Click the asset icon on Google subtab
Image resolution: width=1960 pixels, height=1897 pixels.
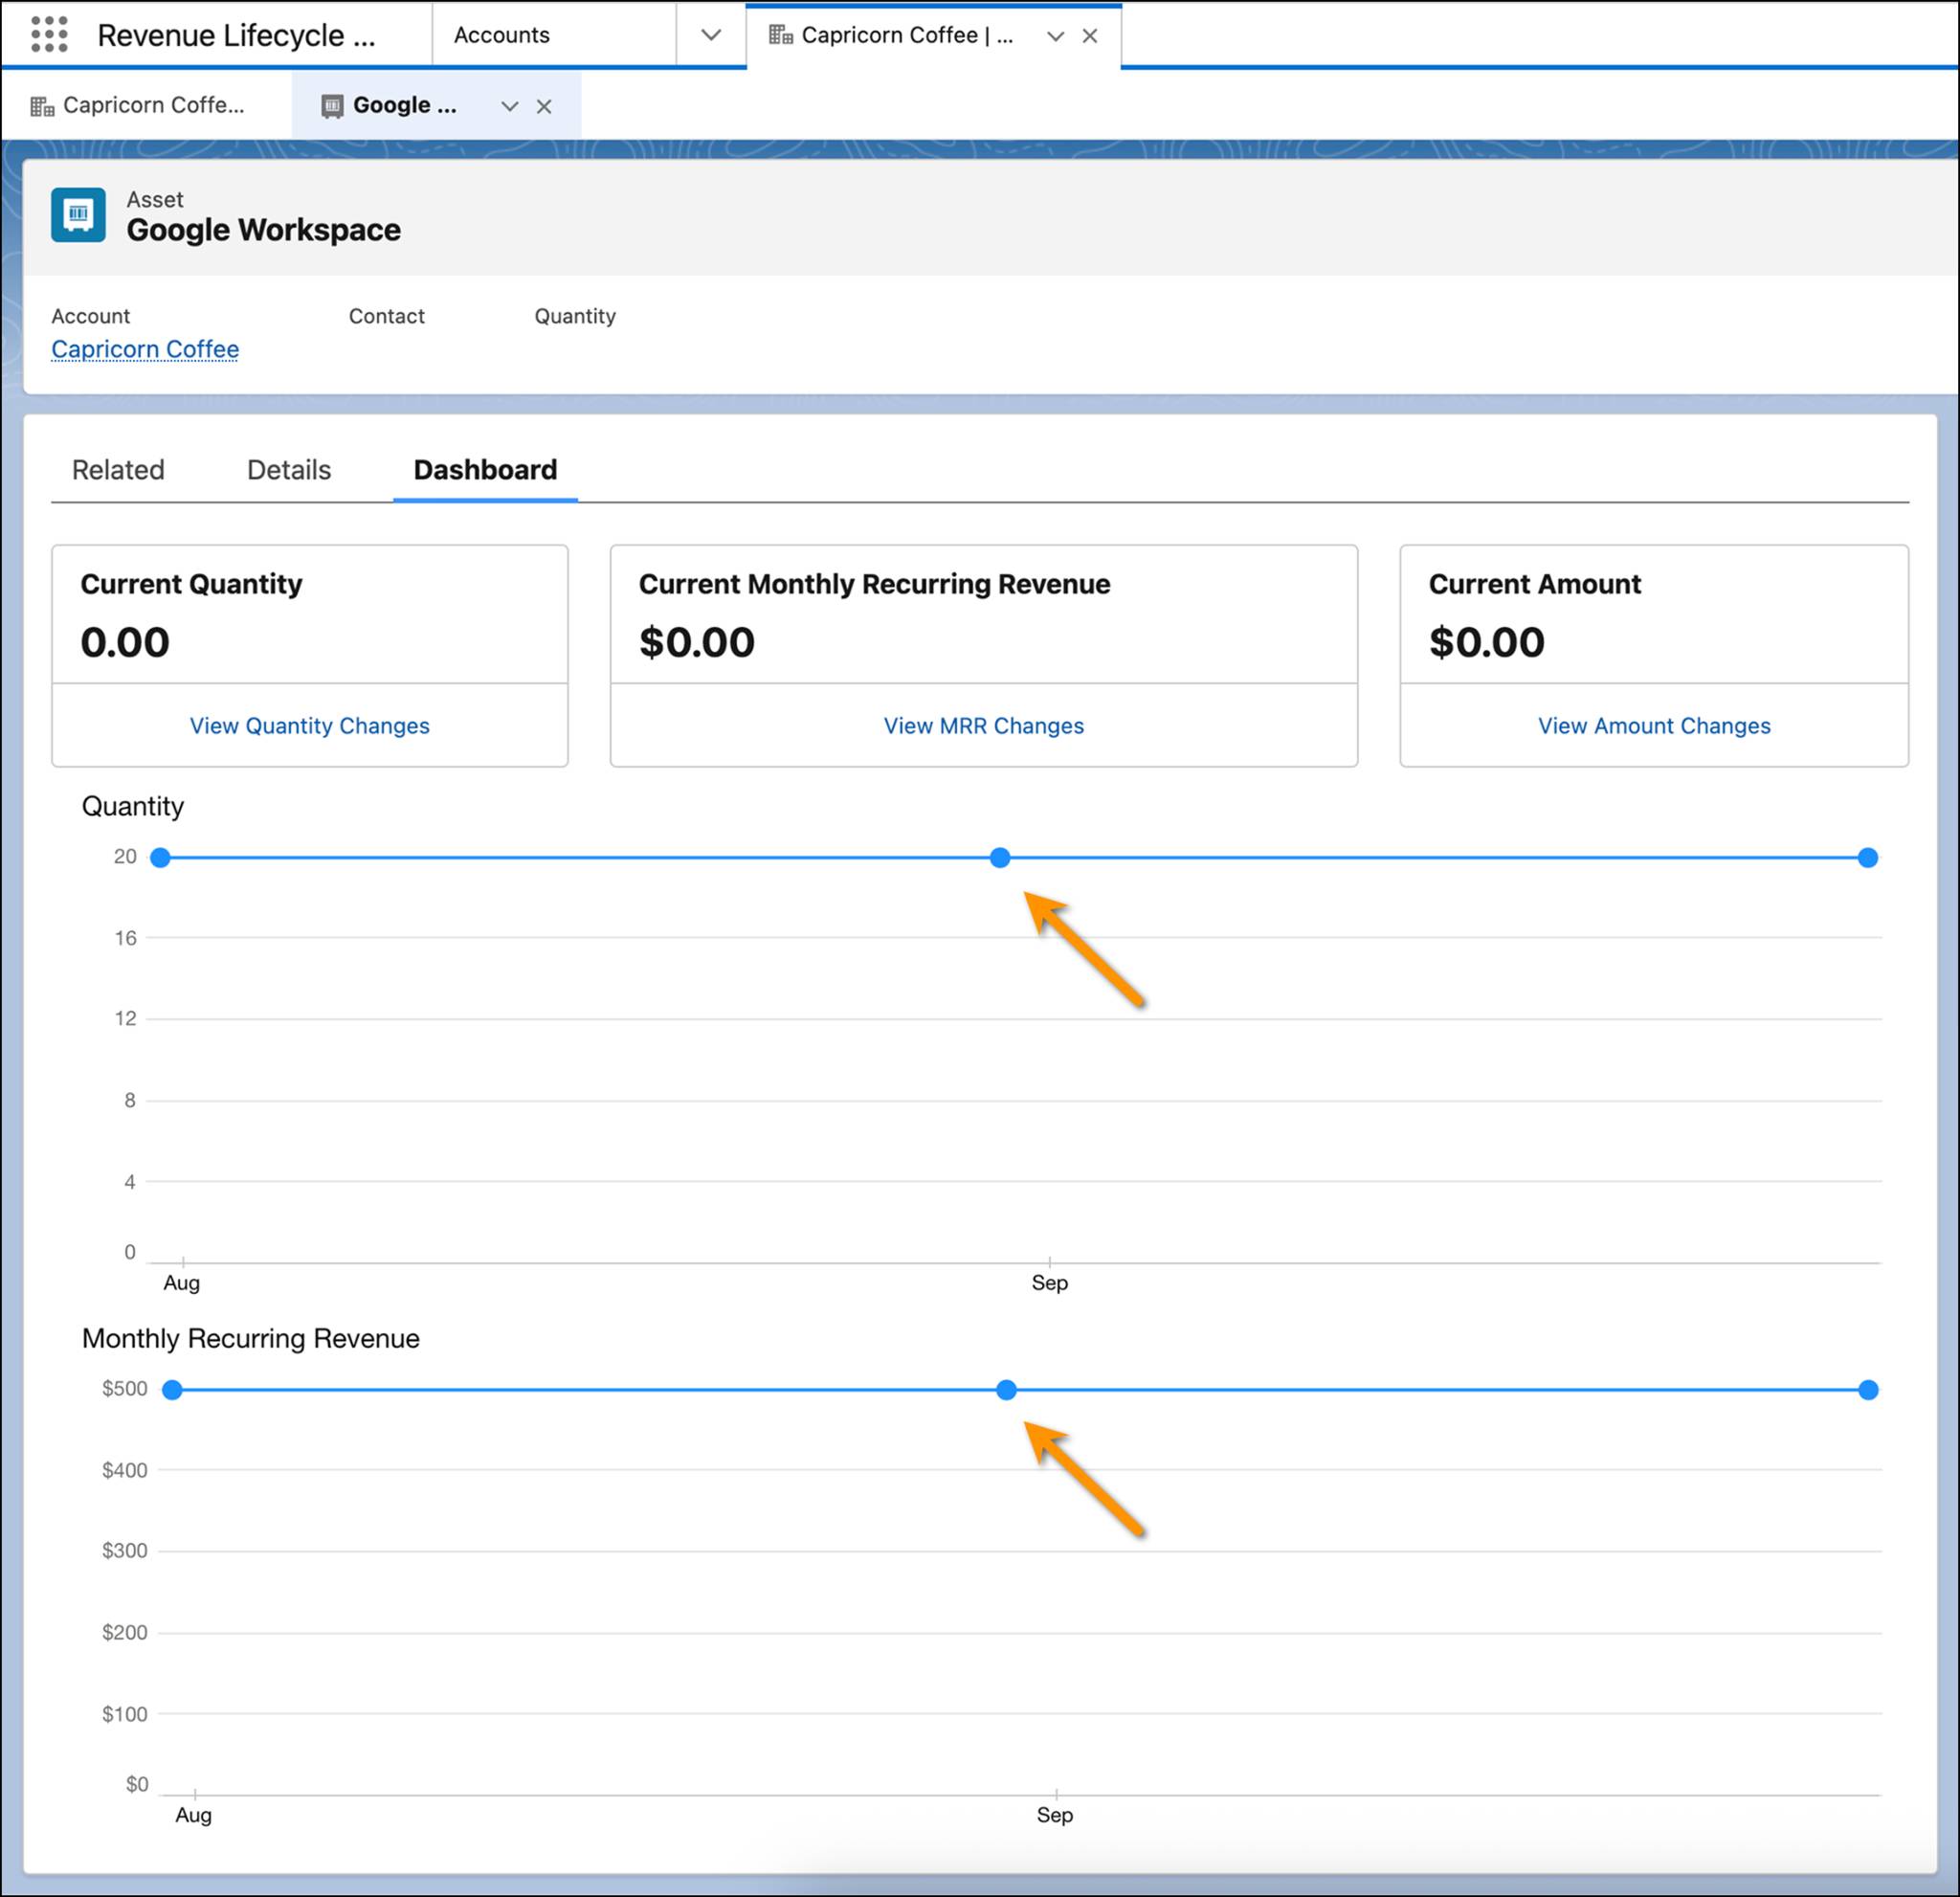[332, 106]
